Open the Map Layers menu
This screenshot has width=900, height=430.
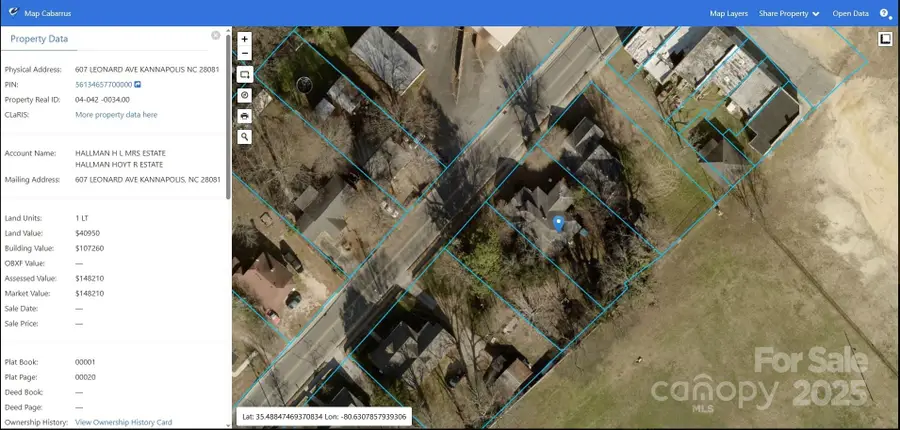pyautogui.click(x=728, y=13)
